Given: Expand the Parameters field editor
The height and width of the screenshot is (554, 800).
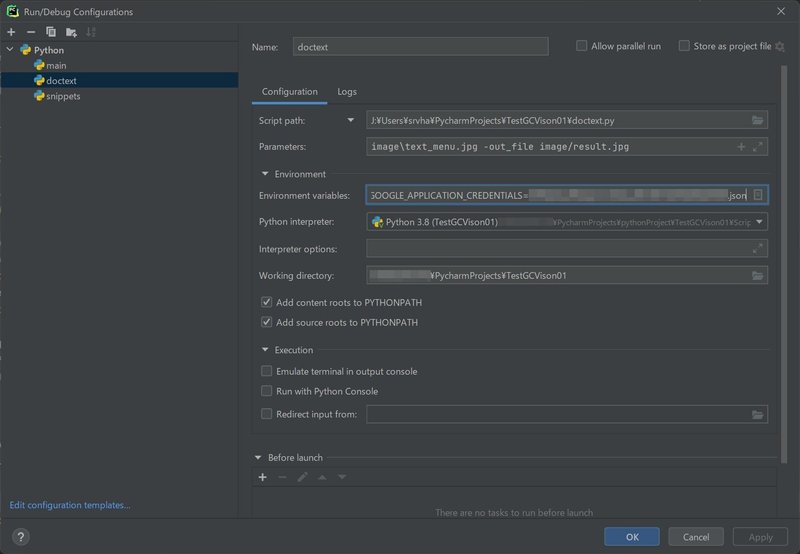Looking at the screenshot, I should (758, 147).
